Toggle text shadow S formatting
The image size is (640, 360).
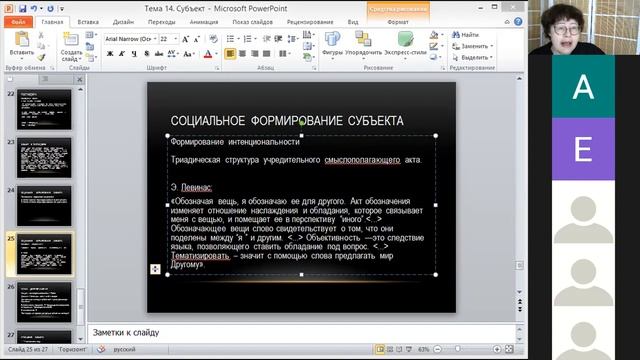(x=147, y=53)
